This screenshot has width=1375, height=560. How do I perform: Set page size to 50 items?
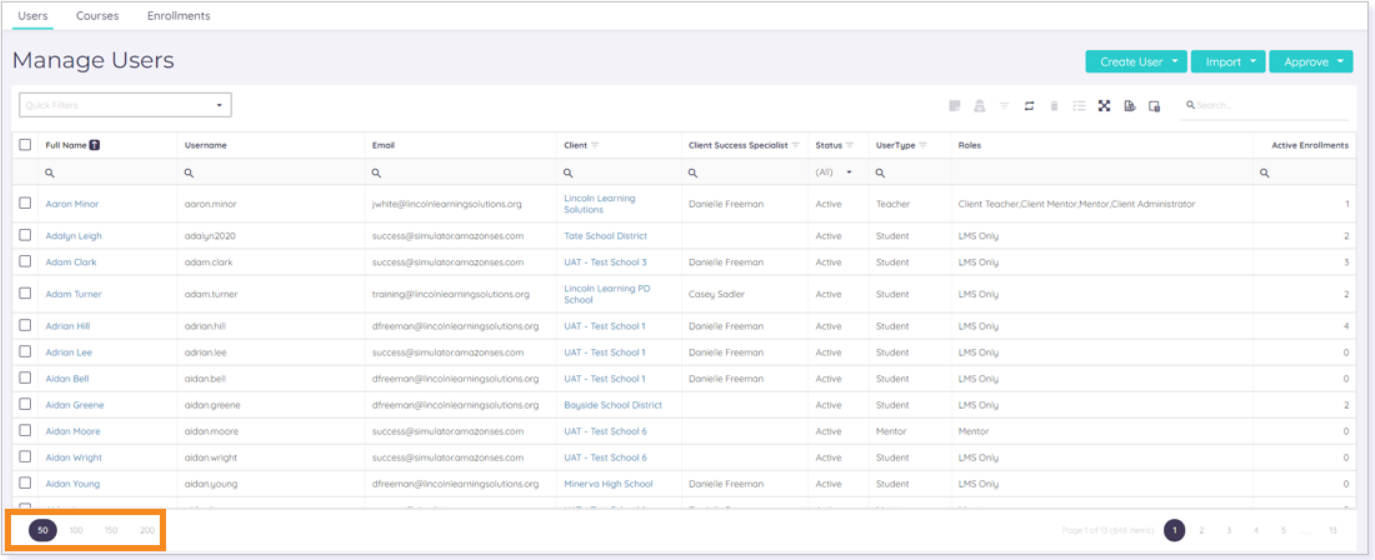(43, 530)
